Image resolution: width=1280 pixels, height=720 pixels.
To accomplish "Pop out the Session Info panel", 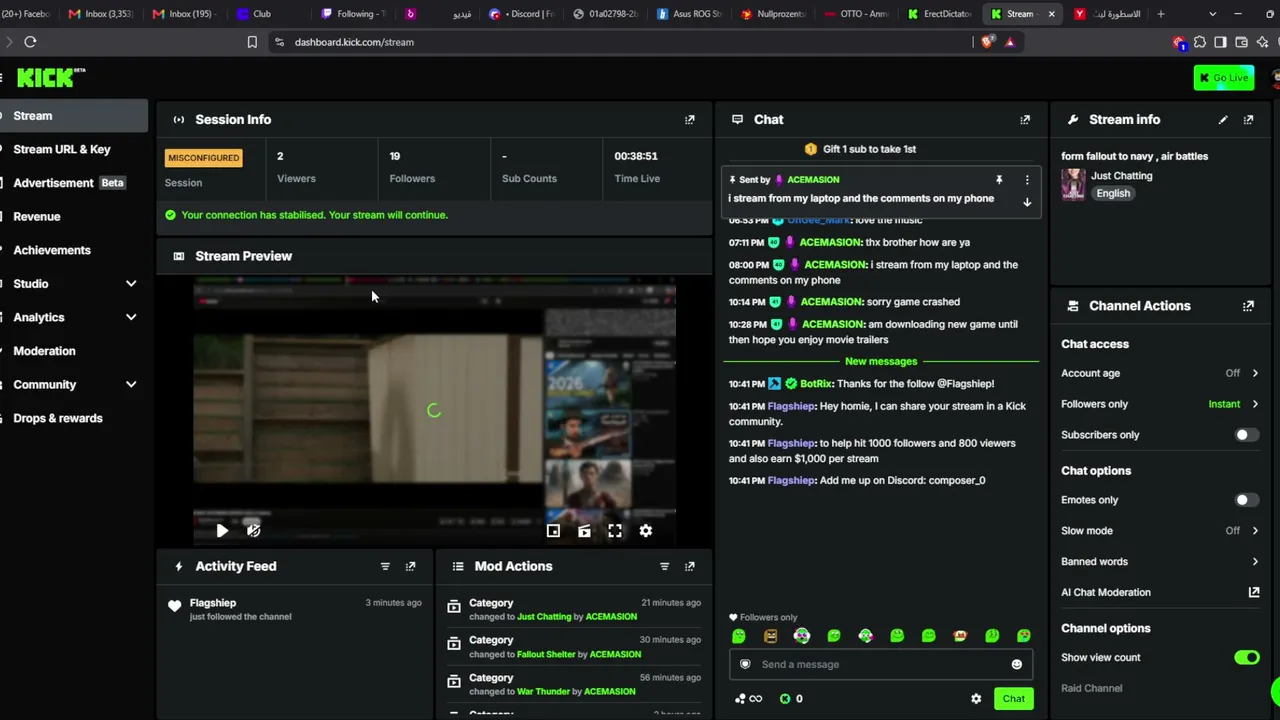I will [x=690, y=120].
